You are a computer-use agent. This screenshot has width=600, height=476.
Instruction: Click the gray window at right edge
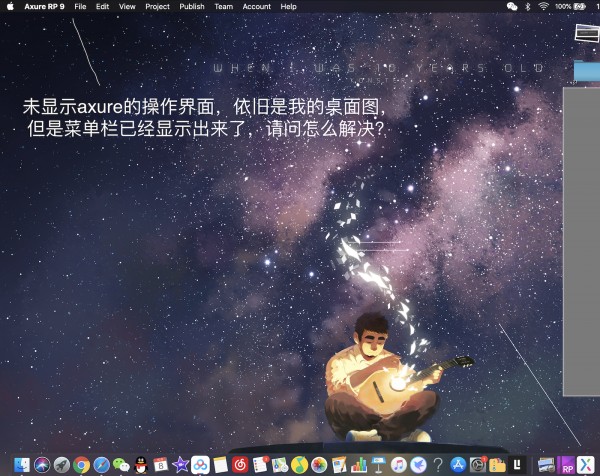coord(582,242)
